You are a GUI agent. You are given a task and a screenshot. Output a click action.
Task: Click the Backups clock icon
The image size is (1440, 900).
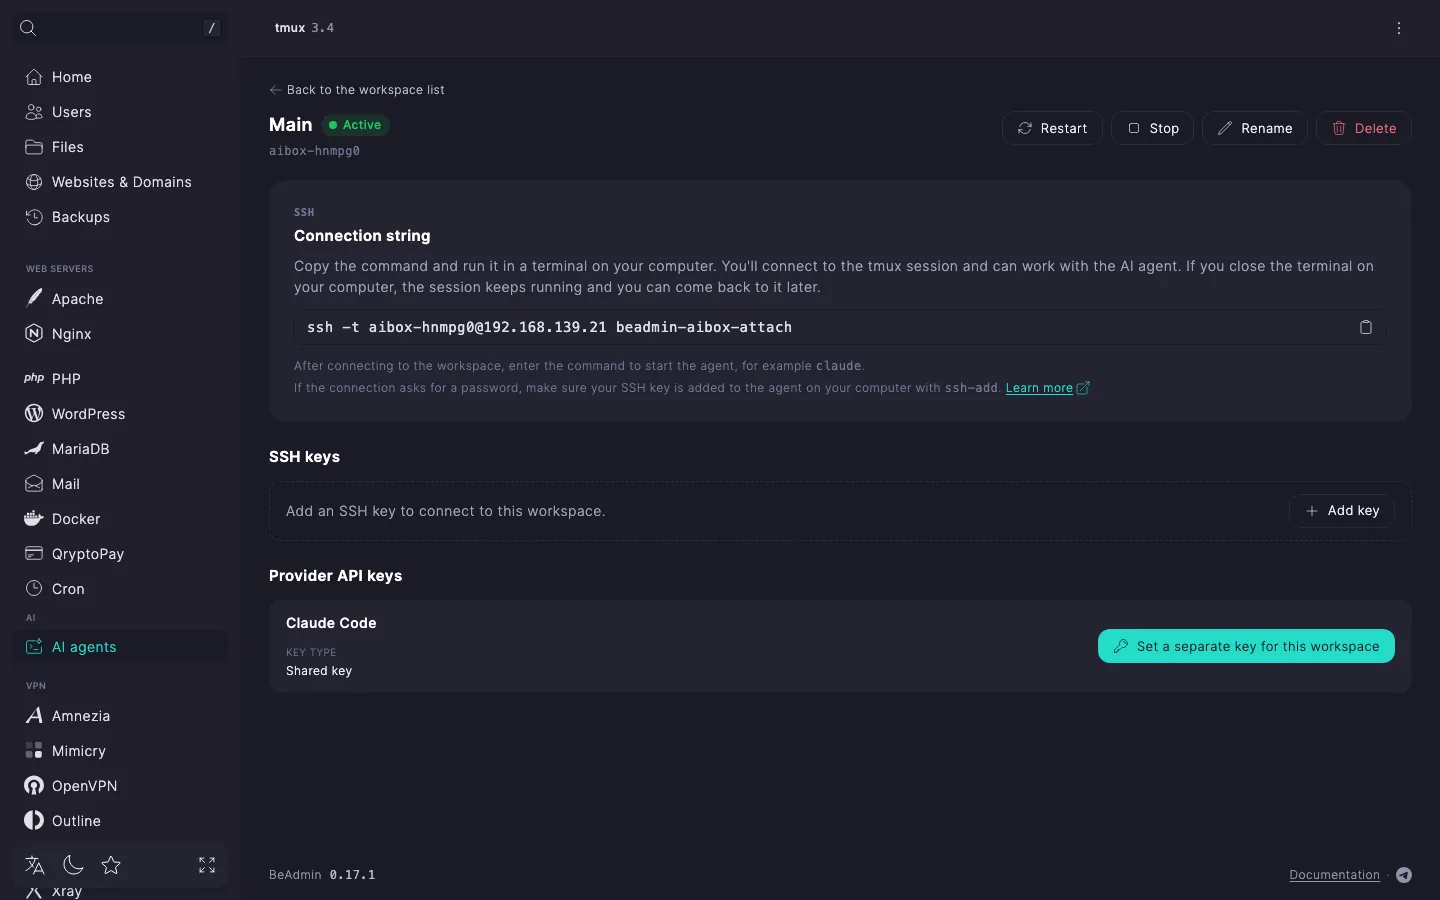pyautogui.click(x=34, y=217)
